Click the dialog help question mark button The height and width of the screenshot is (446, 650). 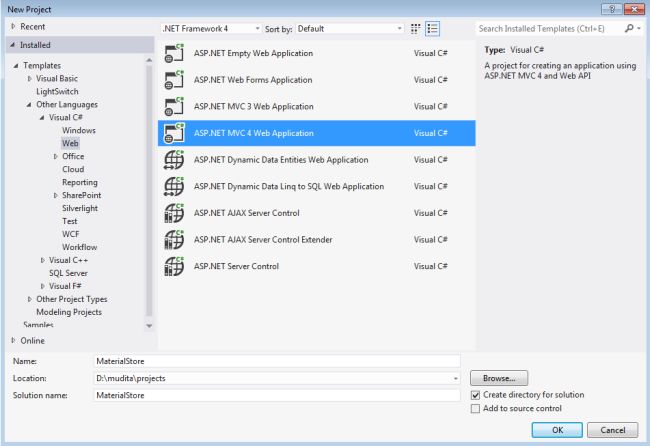[611, 9]
